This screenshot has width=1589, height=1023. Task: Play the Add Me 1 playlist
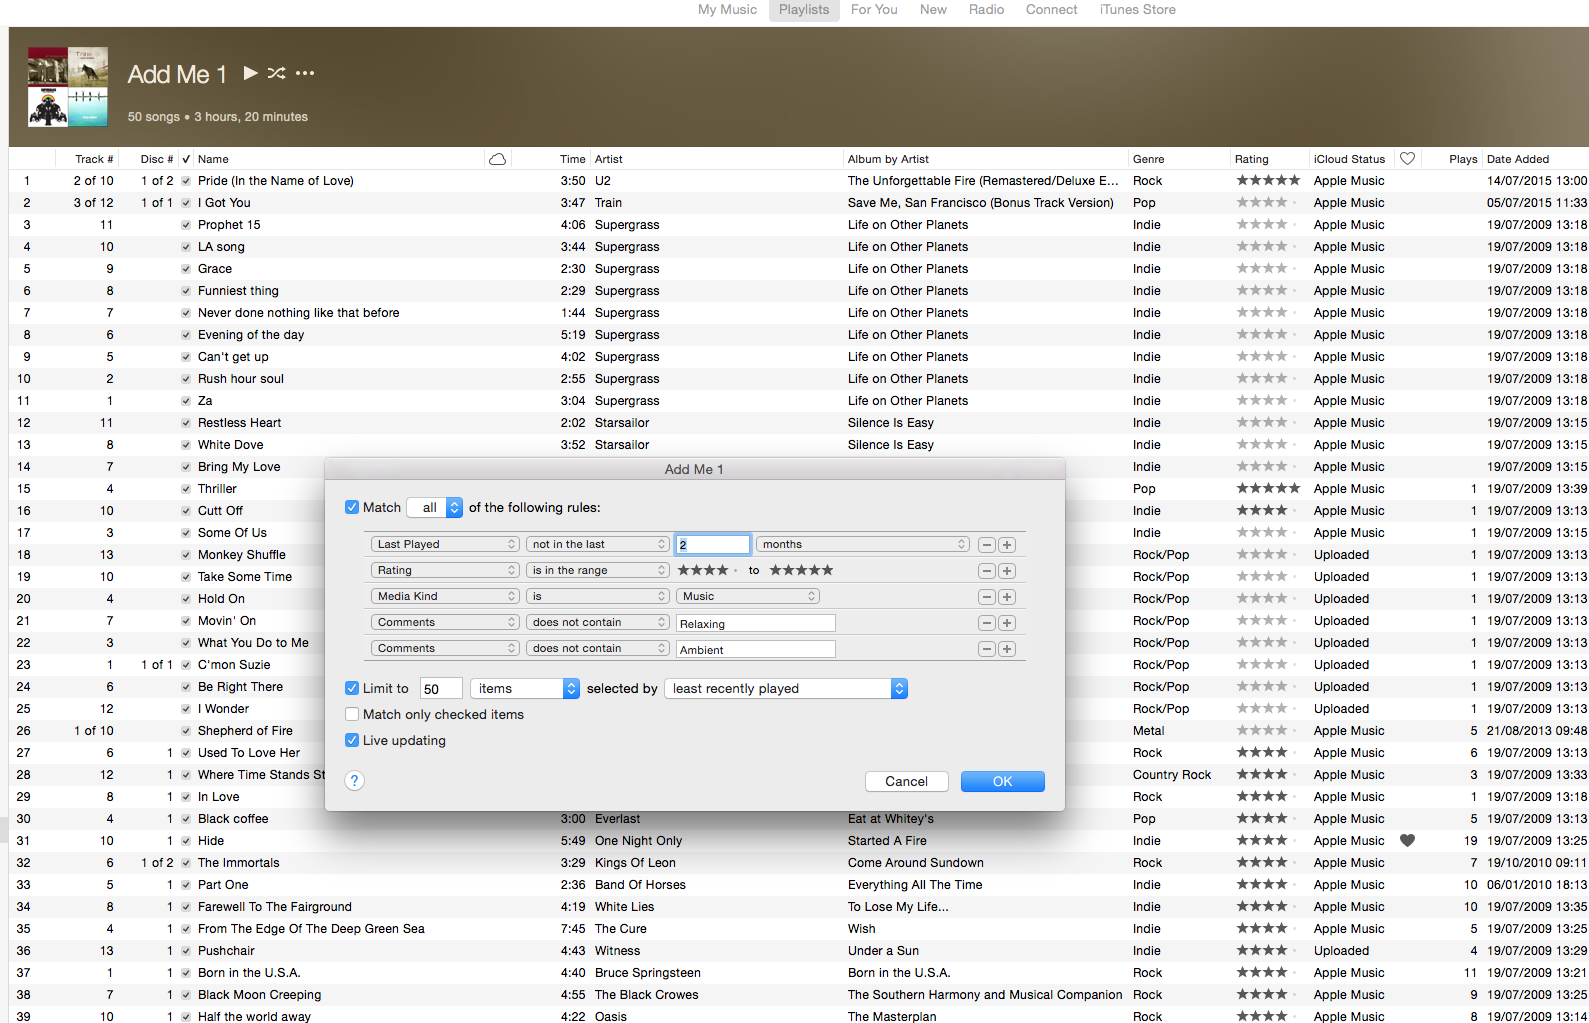251,73
